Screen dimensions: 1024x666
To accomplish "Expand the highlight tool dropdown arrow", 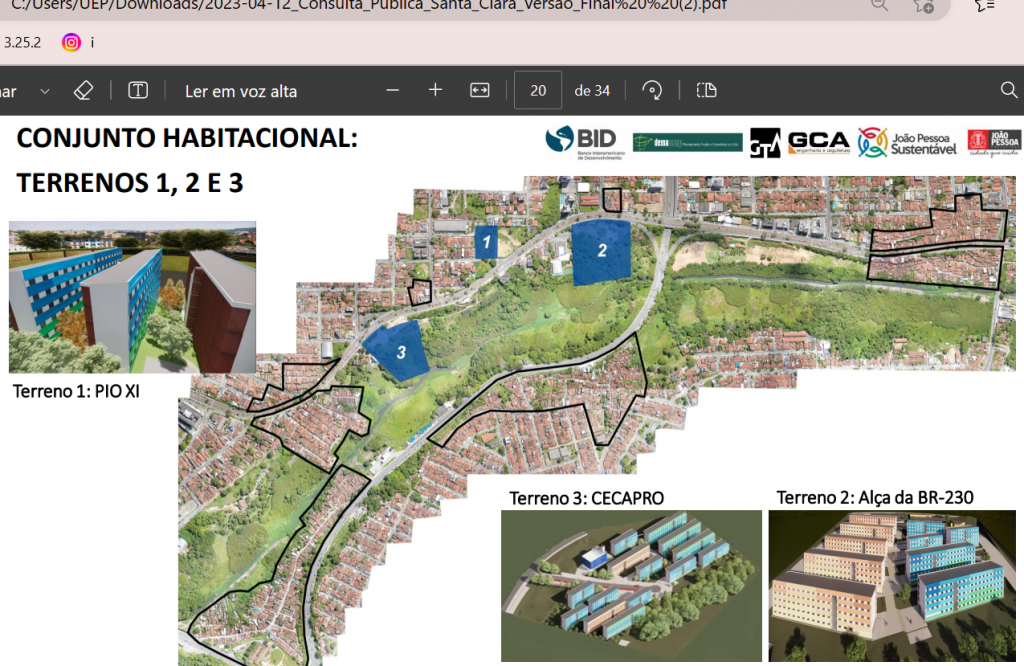I will (45, 91).
